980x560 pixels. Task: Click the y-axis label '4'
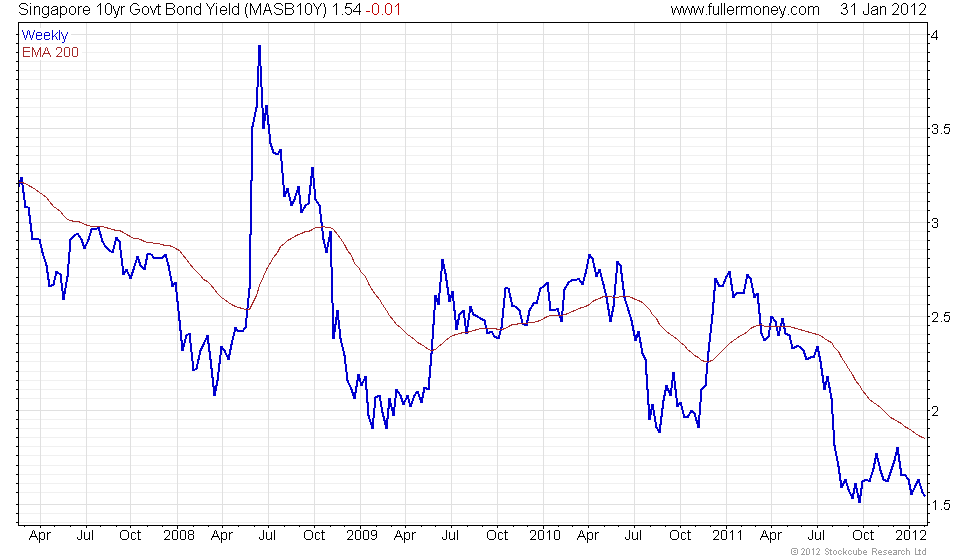pos(934,35)
